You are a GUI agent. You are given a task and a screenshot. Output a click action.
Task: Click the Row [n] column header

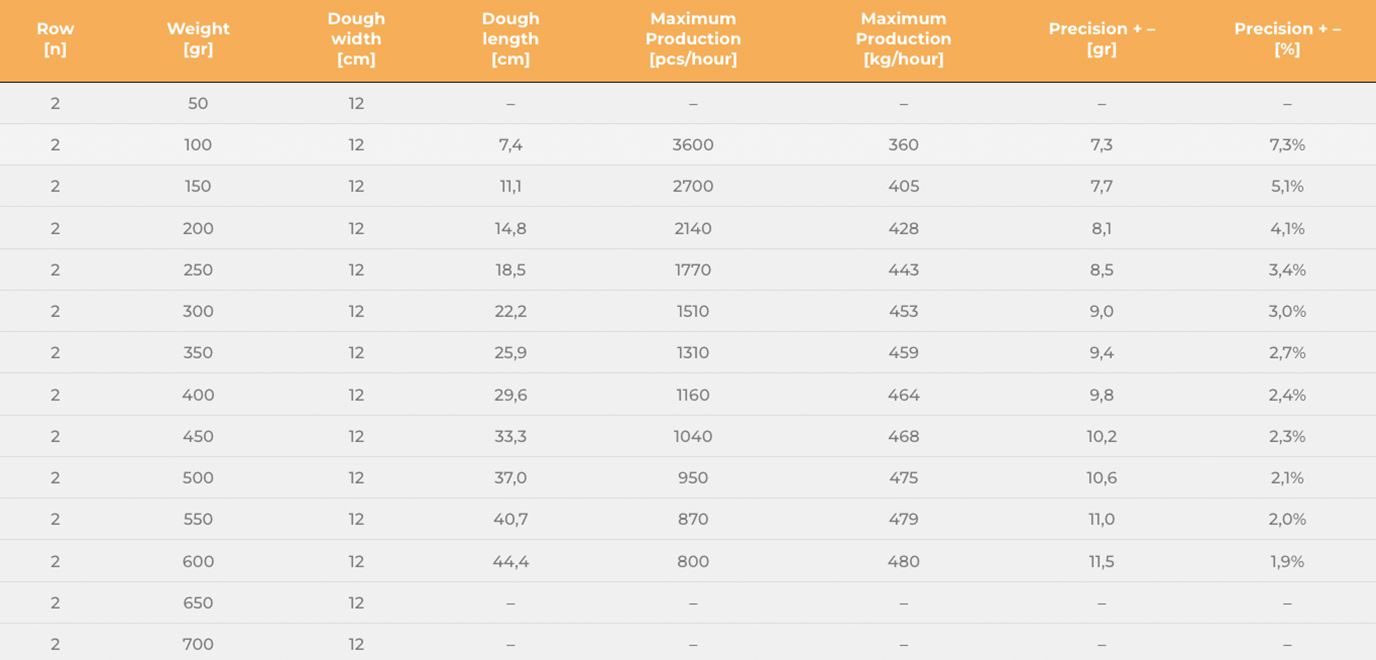(55, 39)
